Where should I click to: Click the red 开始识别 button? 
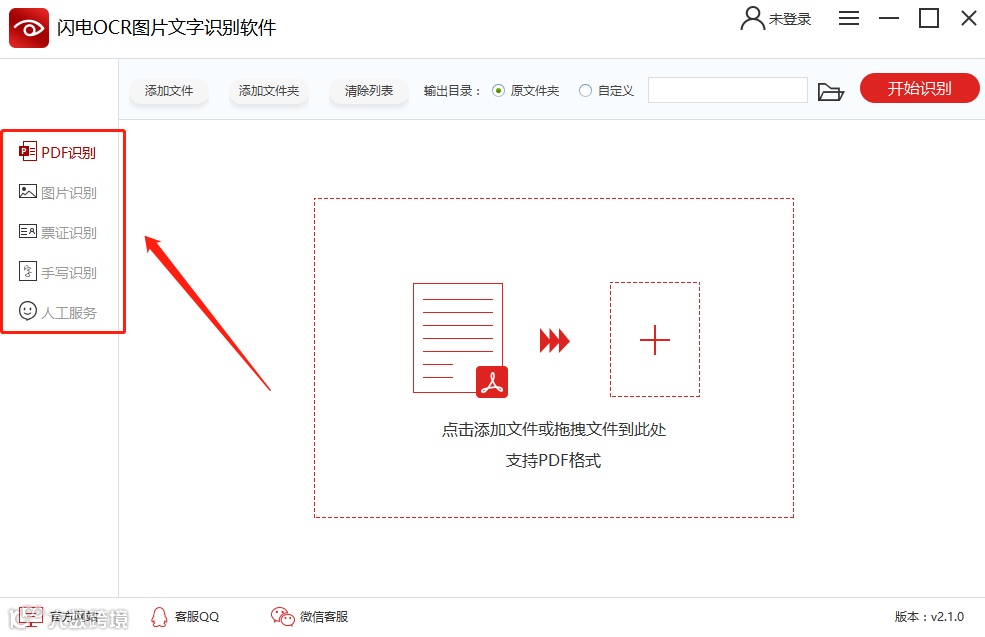click(x=919, y=88)
